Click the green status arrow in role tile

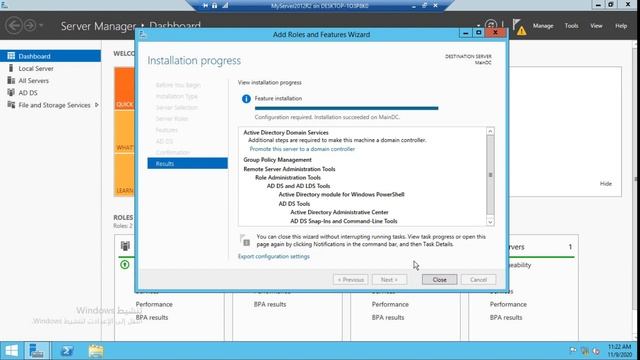(x=125, y=264)
